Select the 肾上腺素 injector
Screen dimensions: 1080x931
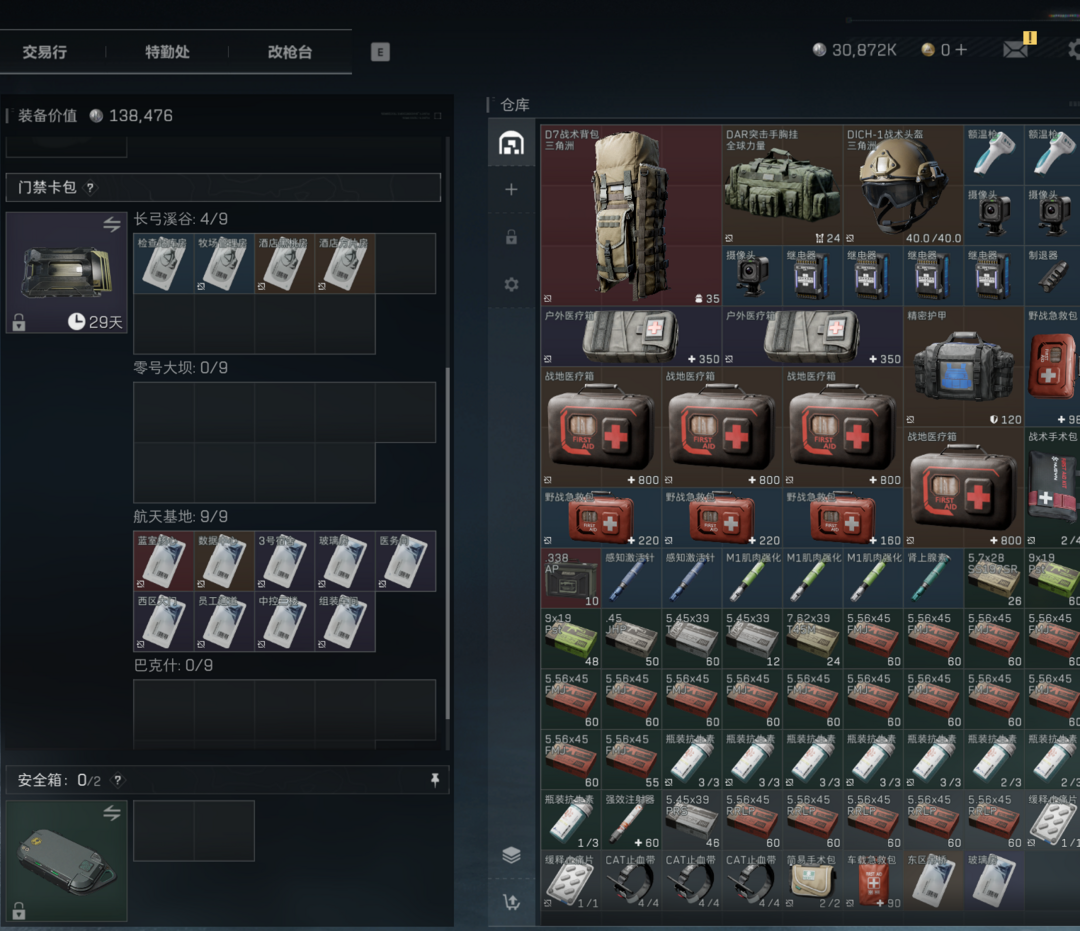tap(933, 578)
